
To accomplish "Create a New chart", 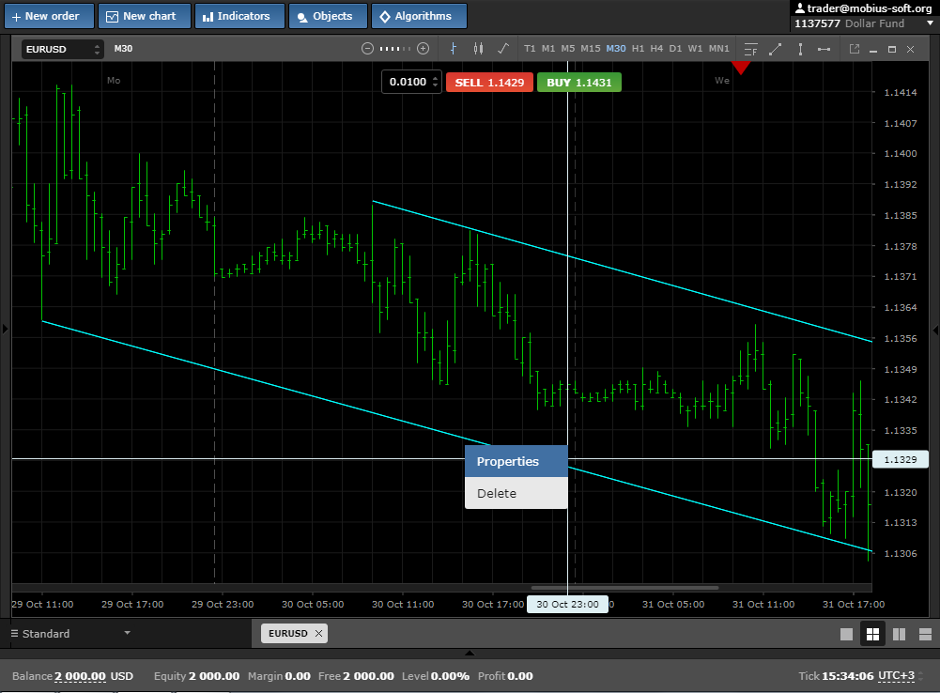I will coord(144,16).
